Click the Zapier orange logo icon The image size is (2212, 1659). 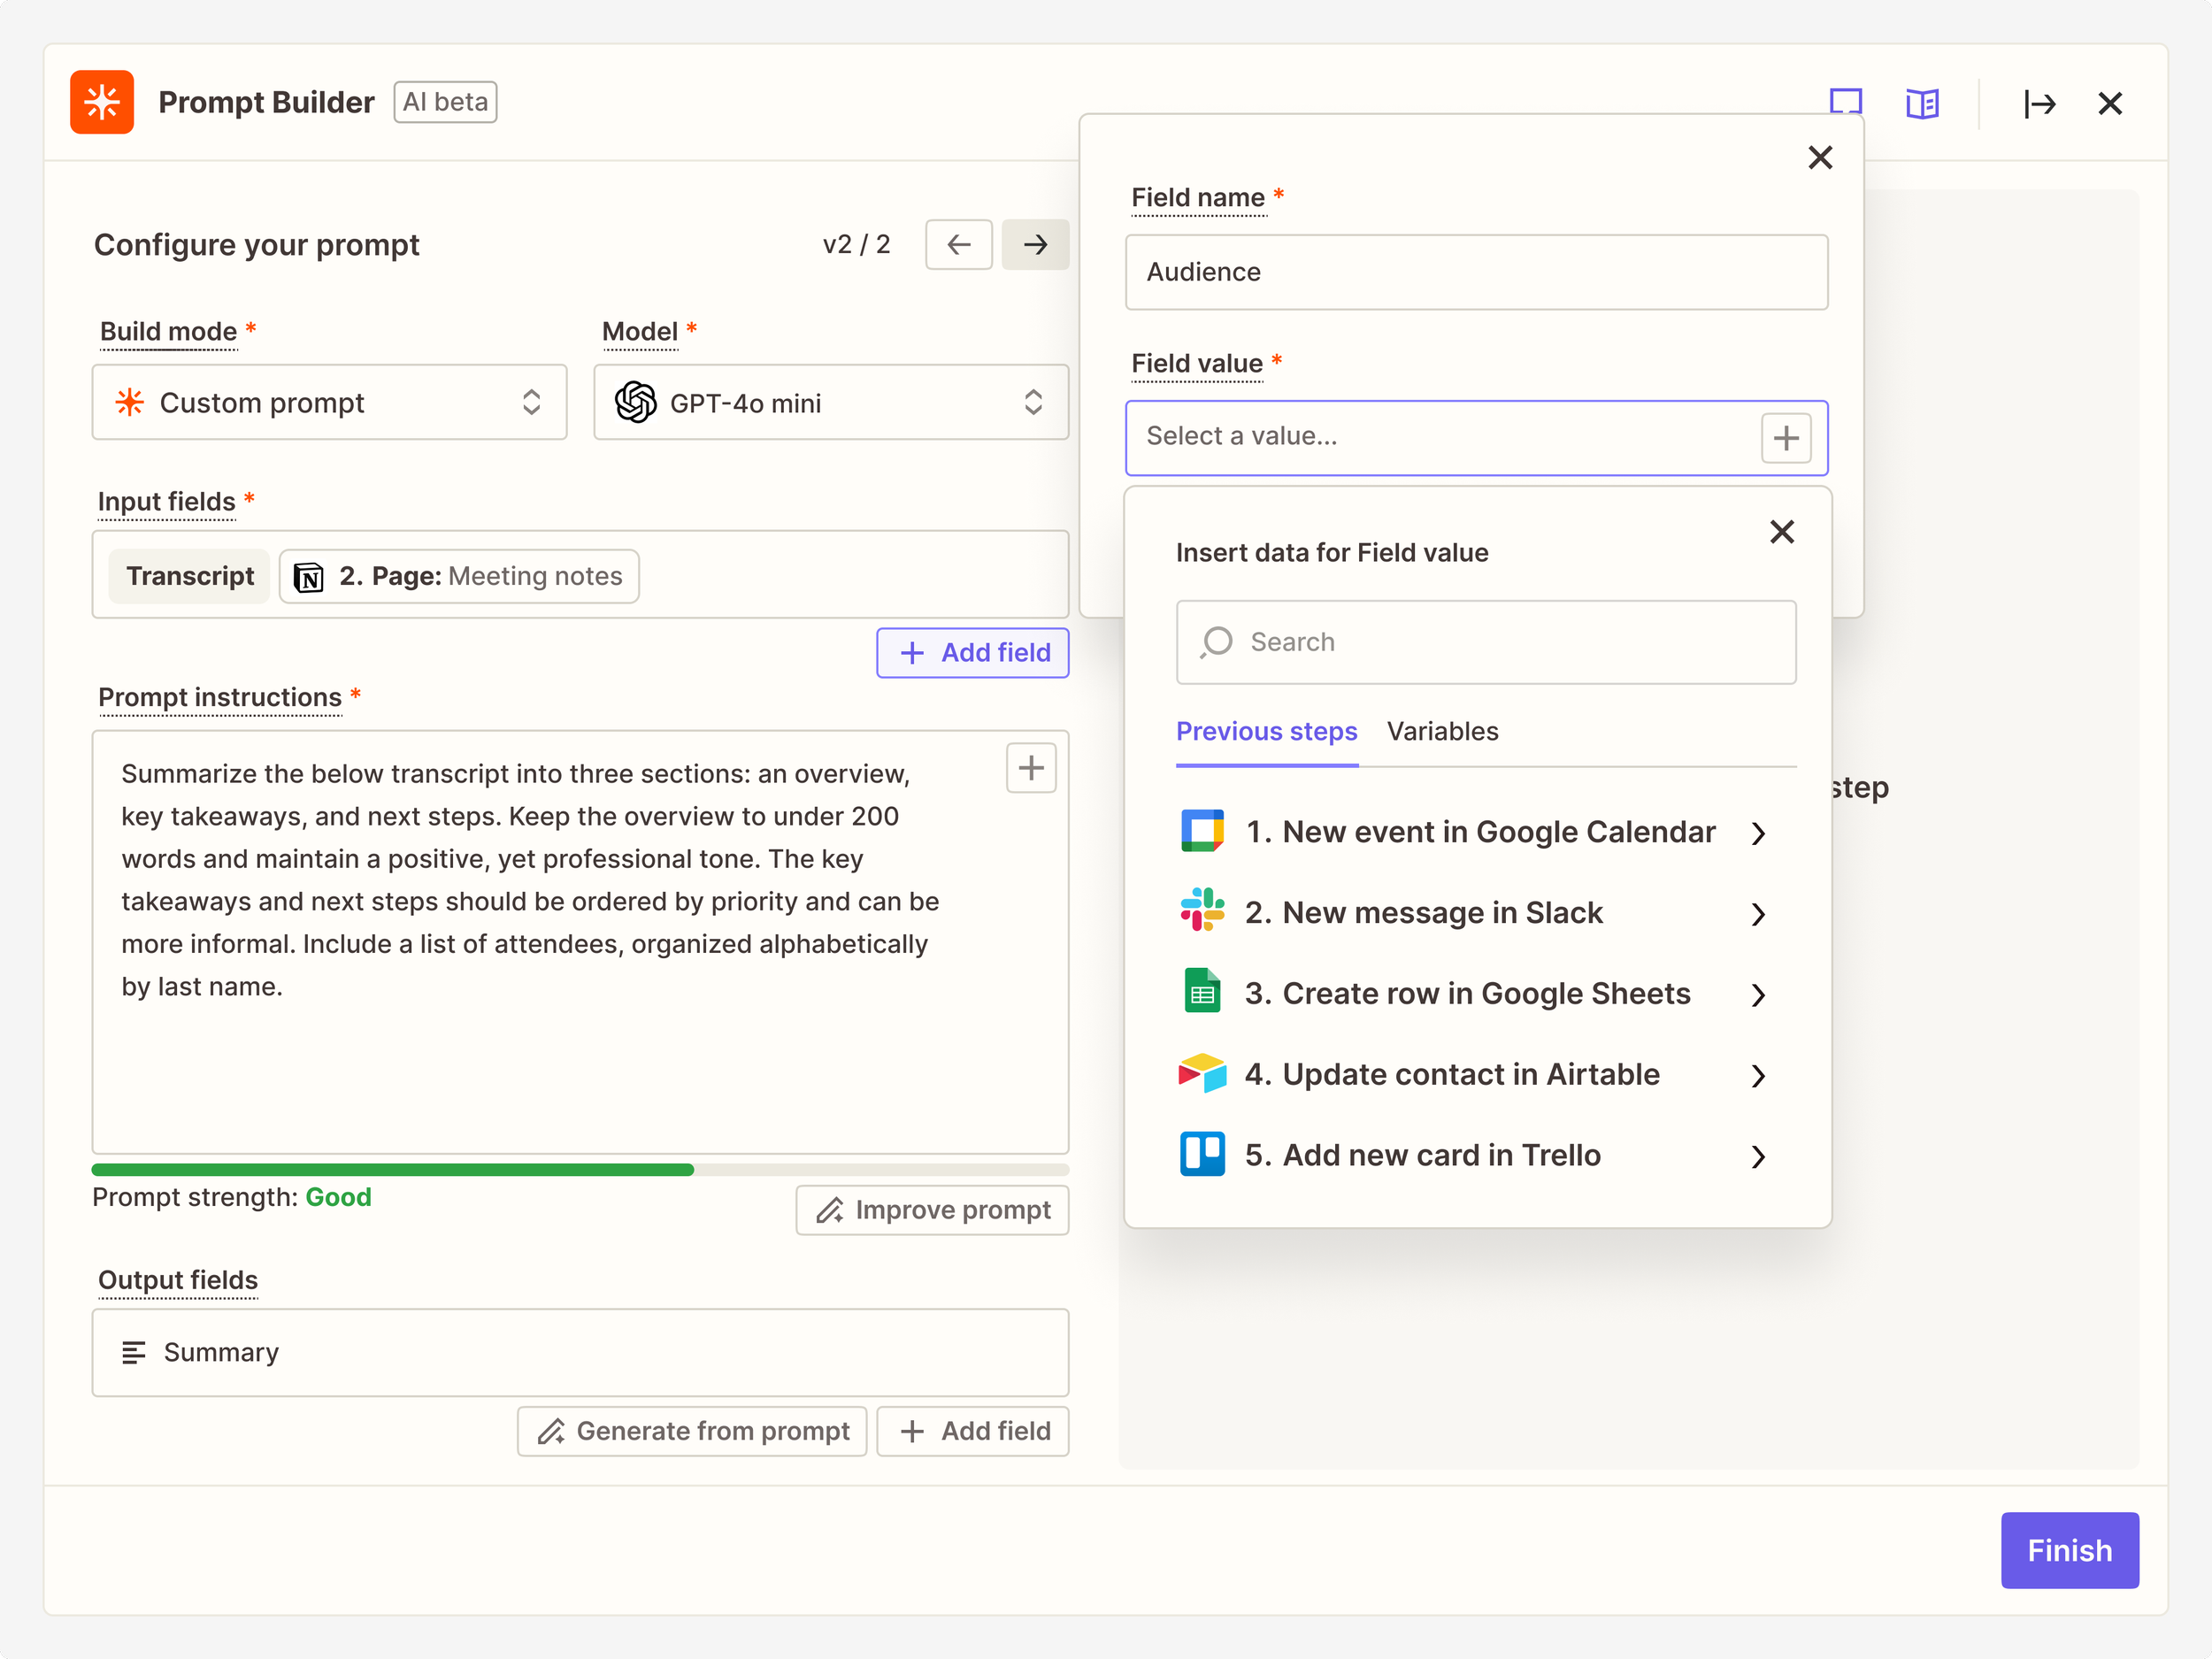[x=101, y=102]
